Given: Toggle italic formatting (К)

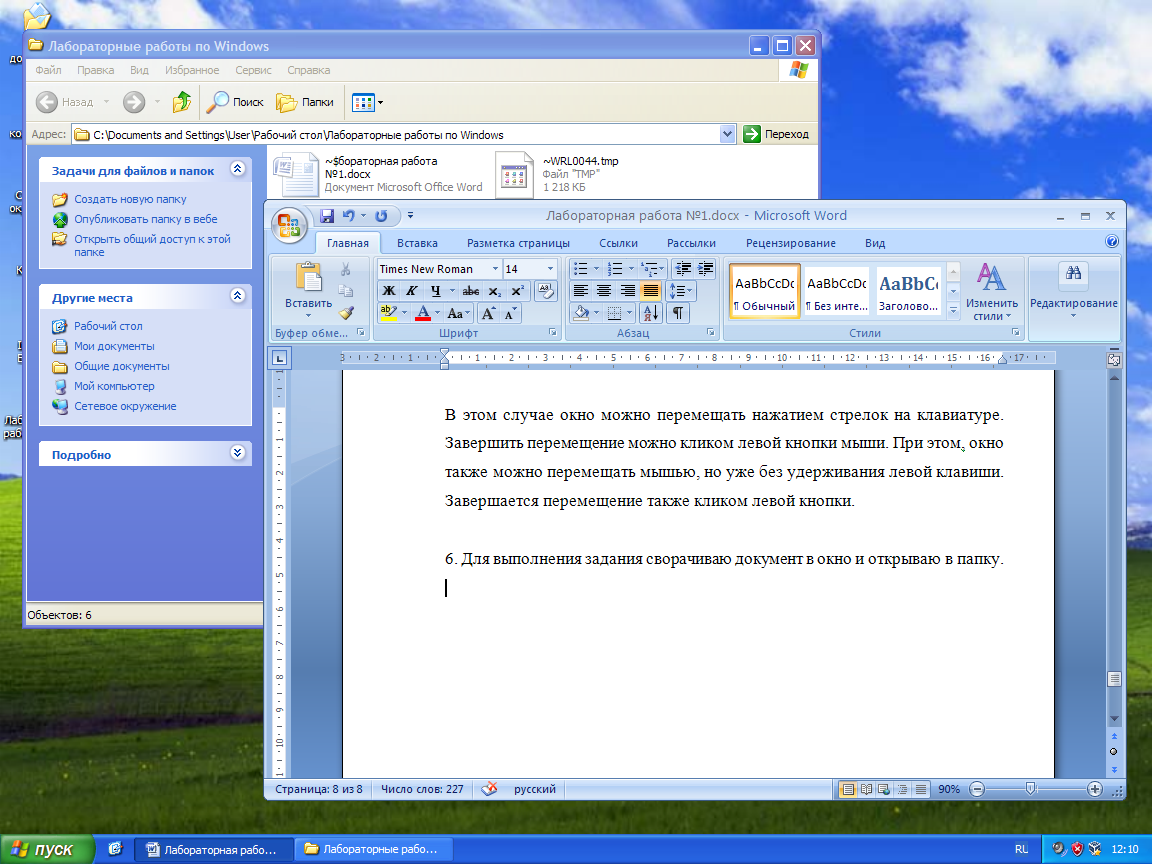Looking at the screenshot, I should click(412, 291).
